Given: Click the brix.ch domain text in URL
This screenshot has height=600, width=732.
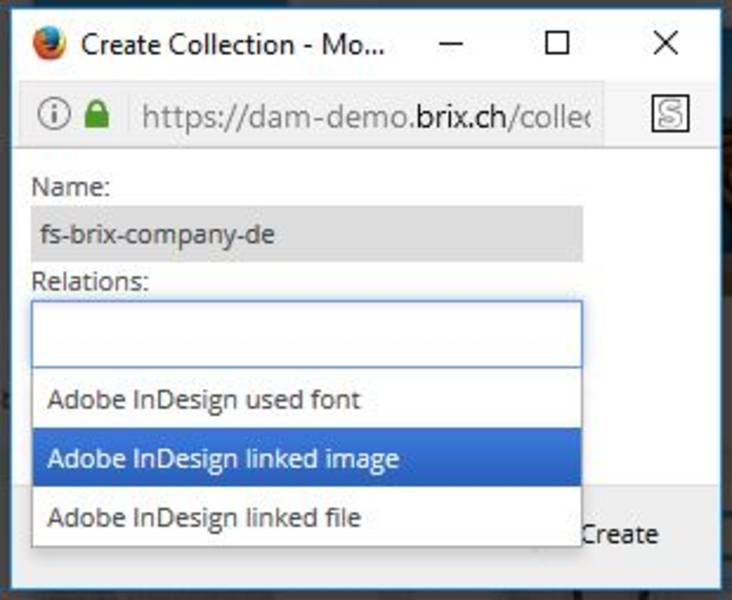Looking at the screenshot, I should click(x=461, y=117).
